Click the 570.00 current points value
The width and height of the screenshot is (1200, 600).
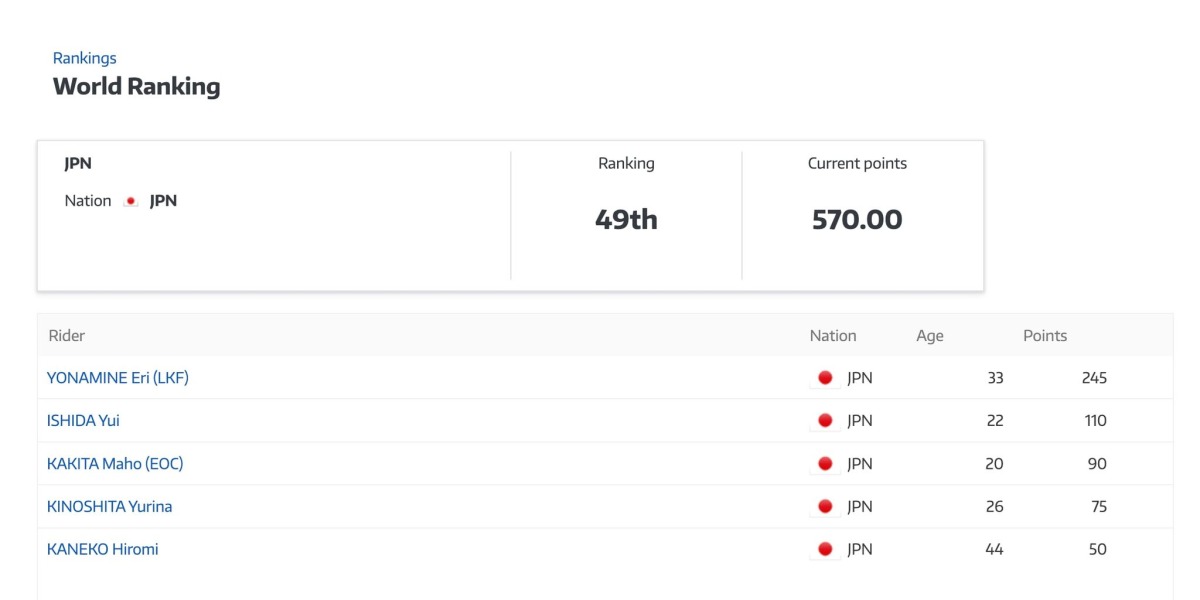coord(857,219)
